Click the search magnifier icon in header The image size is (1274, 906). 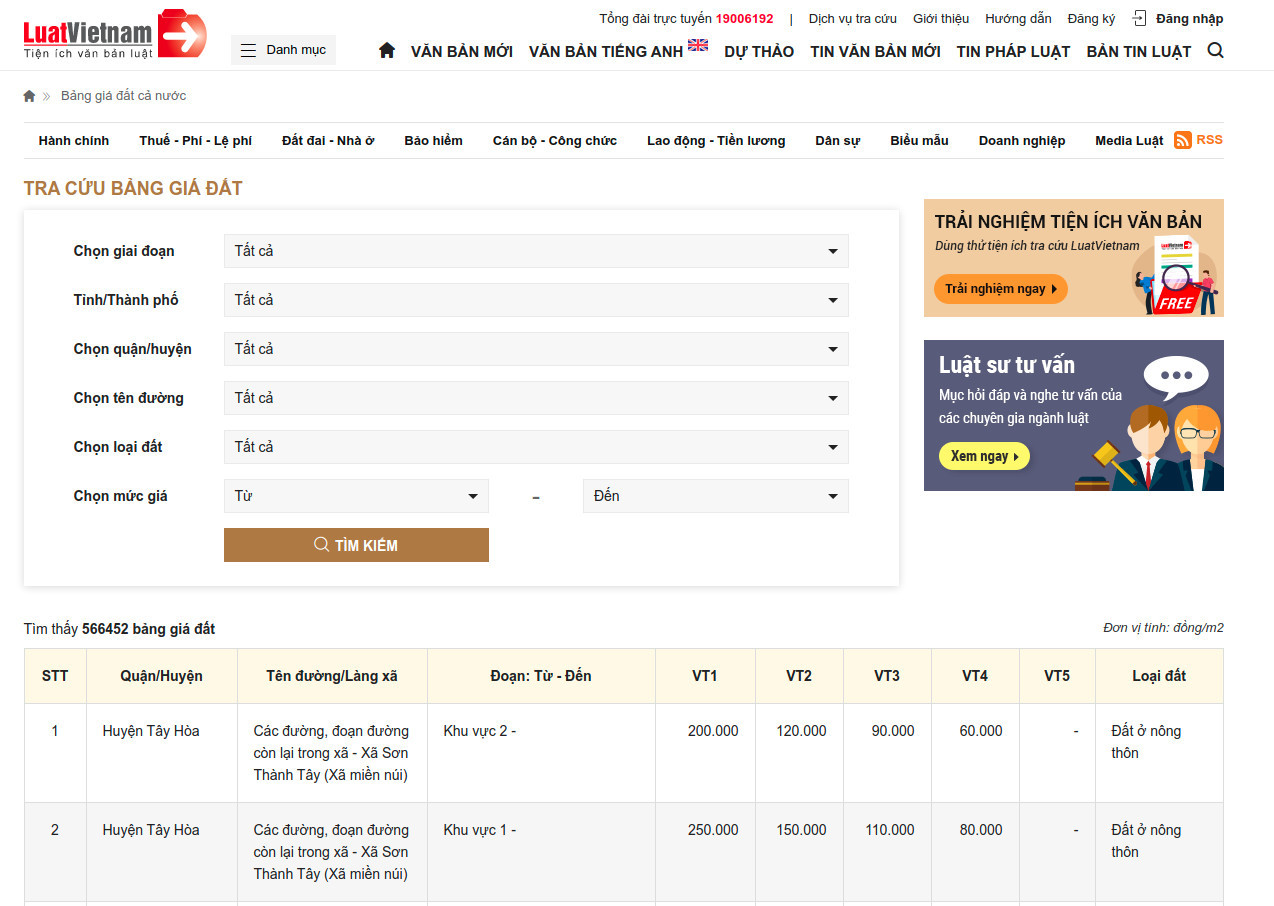[x=1215, y=50]
